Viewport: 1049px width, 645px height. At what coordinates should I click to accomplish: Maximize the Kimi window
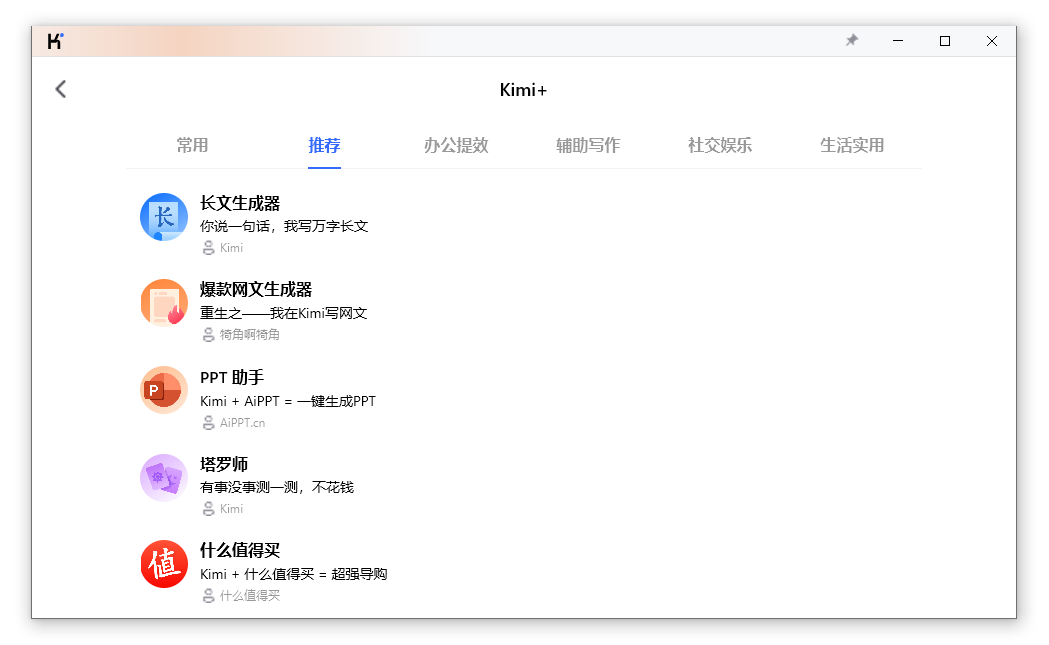click(x=945, y=41)
